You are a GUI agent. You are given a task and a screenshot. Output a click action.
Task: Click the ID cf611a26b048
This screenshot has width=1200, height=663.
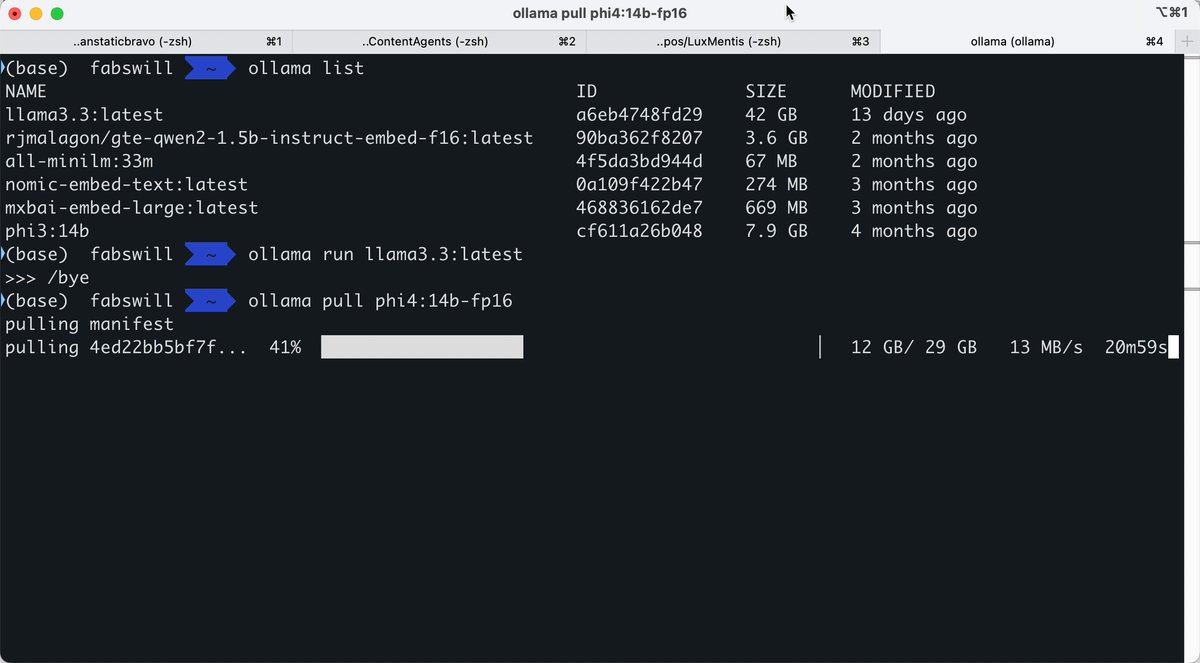point(640,231)
